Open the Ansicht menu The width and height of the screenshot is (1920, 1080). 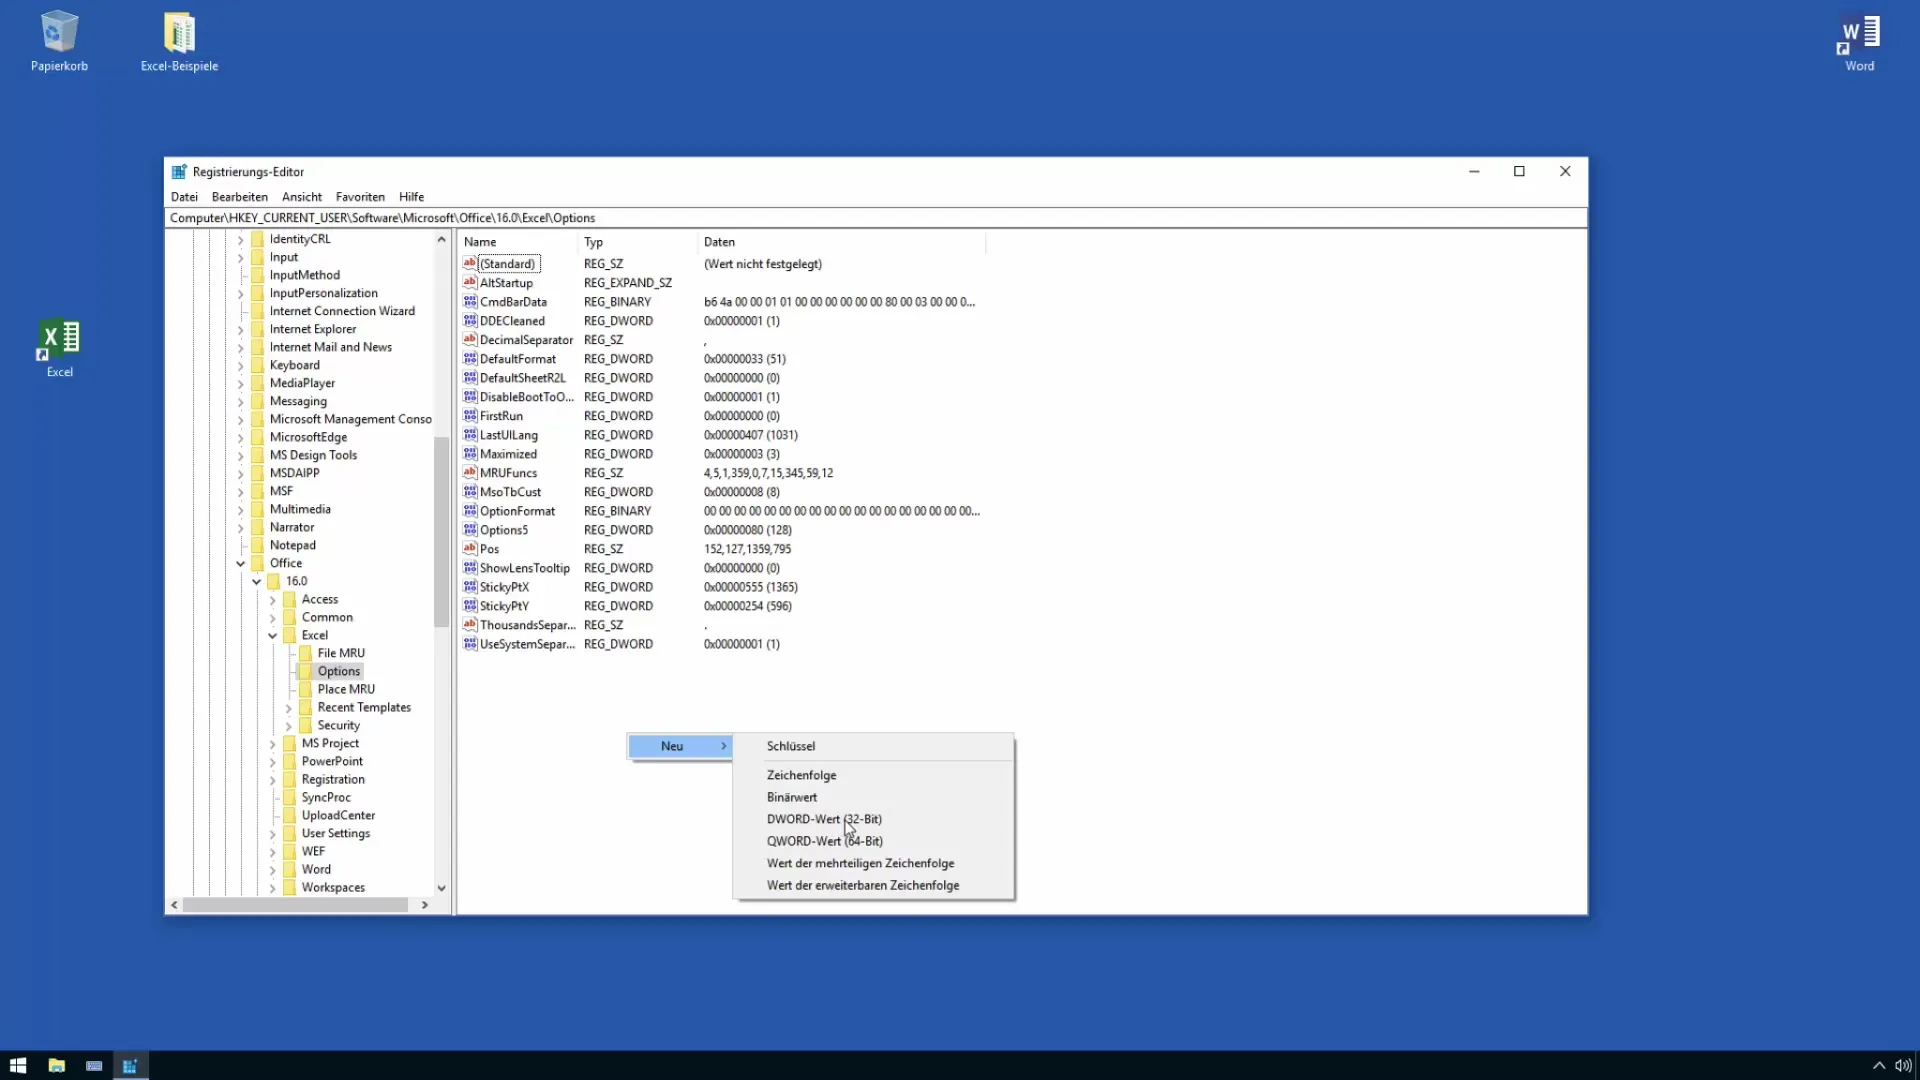(302, 197)
